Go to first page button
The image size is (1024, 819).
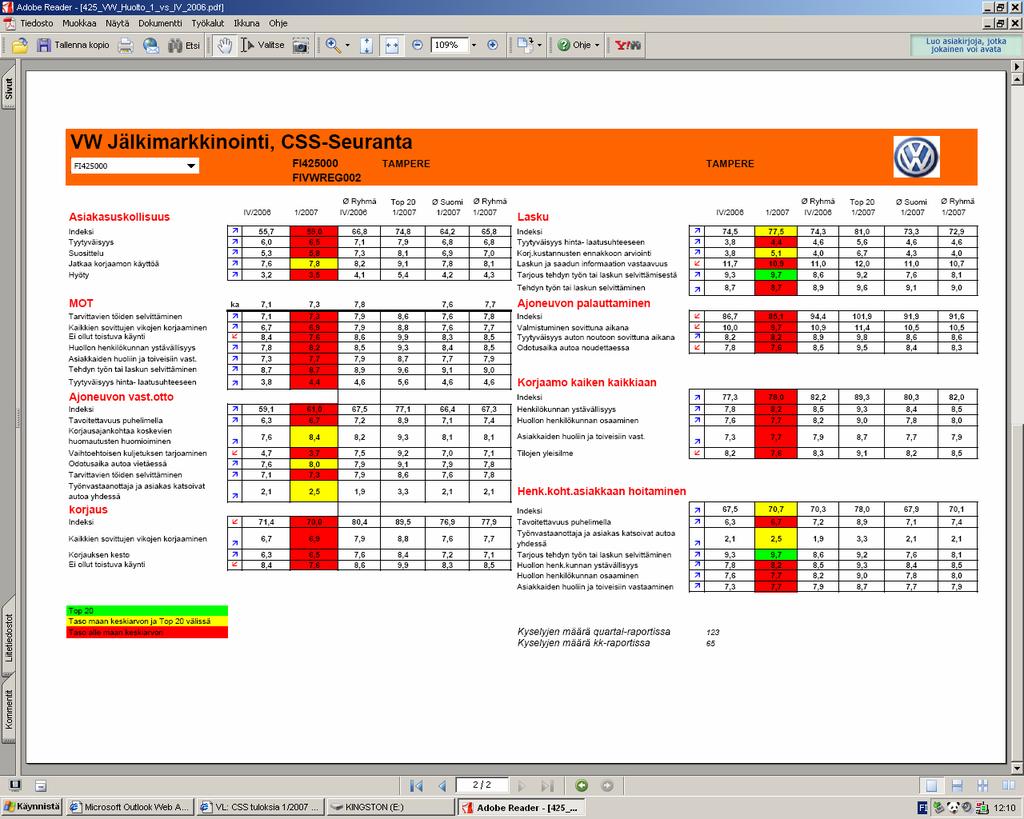416,786
